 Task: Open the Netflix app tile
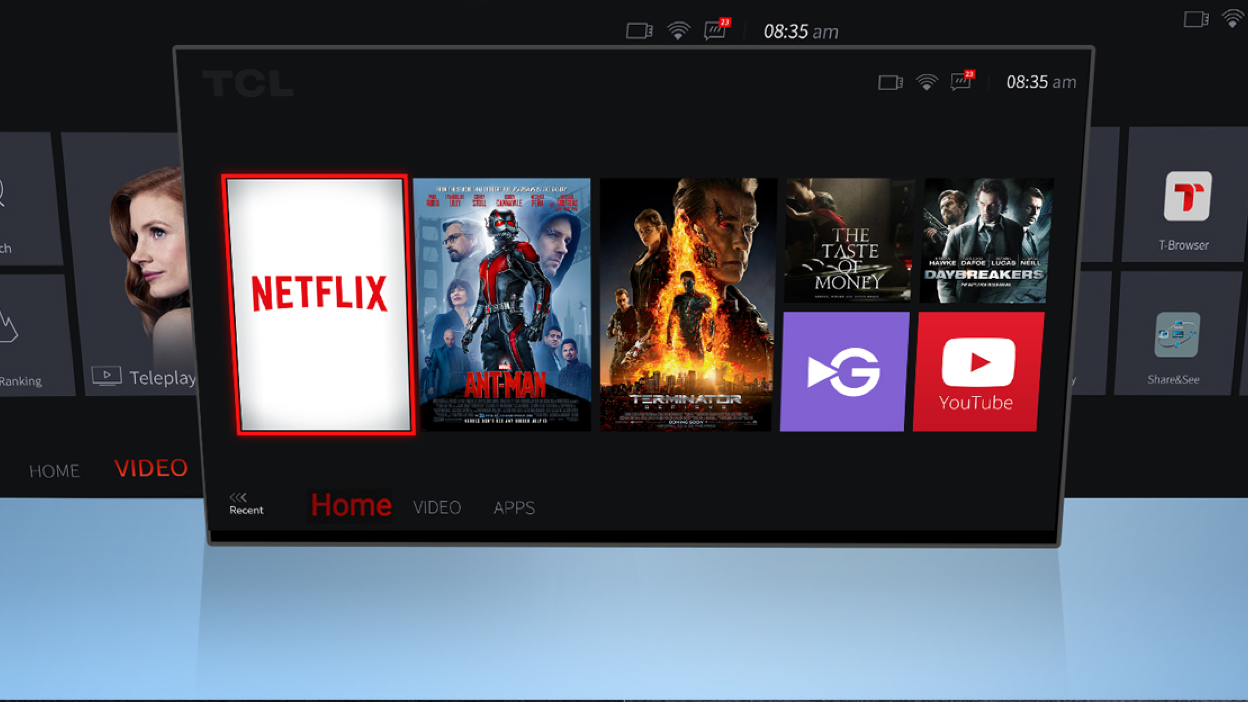[318, 304]
